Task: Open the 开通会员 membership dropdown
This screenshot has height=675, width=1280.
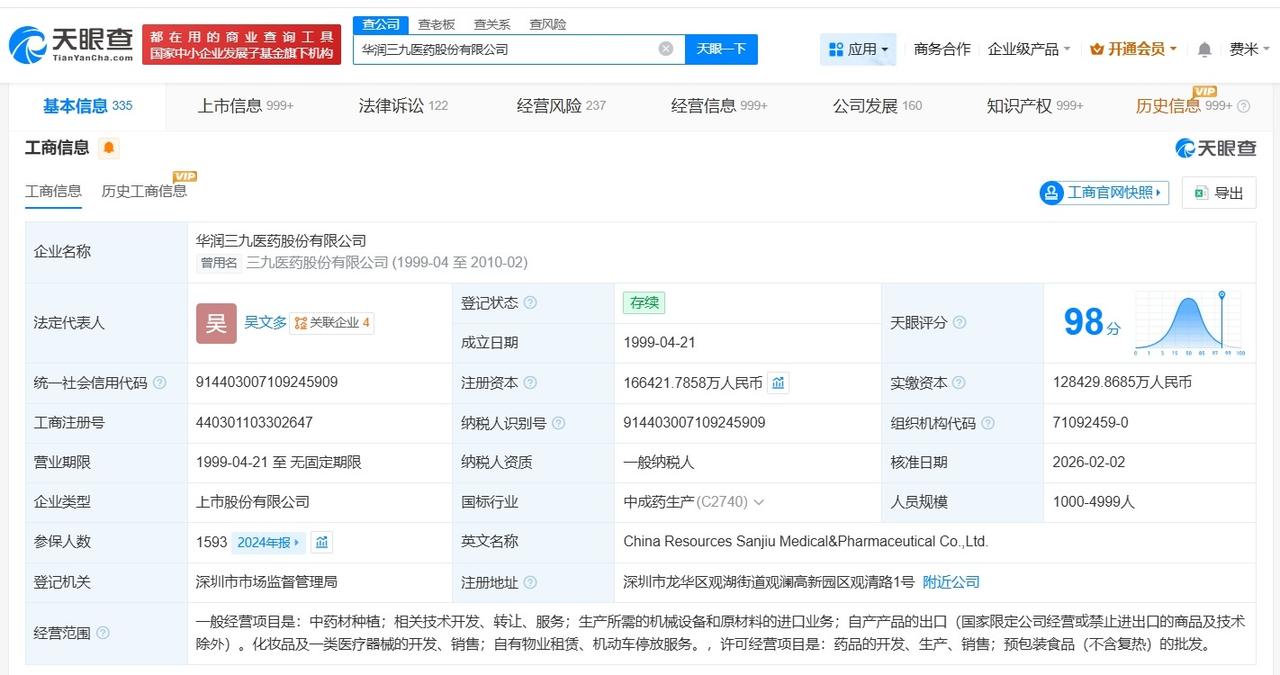Action: tap(1133, 49)
